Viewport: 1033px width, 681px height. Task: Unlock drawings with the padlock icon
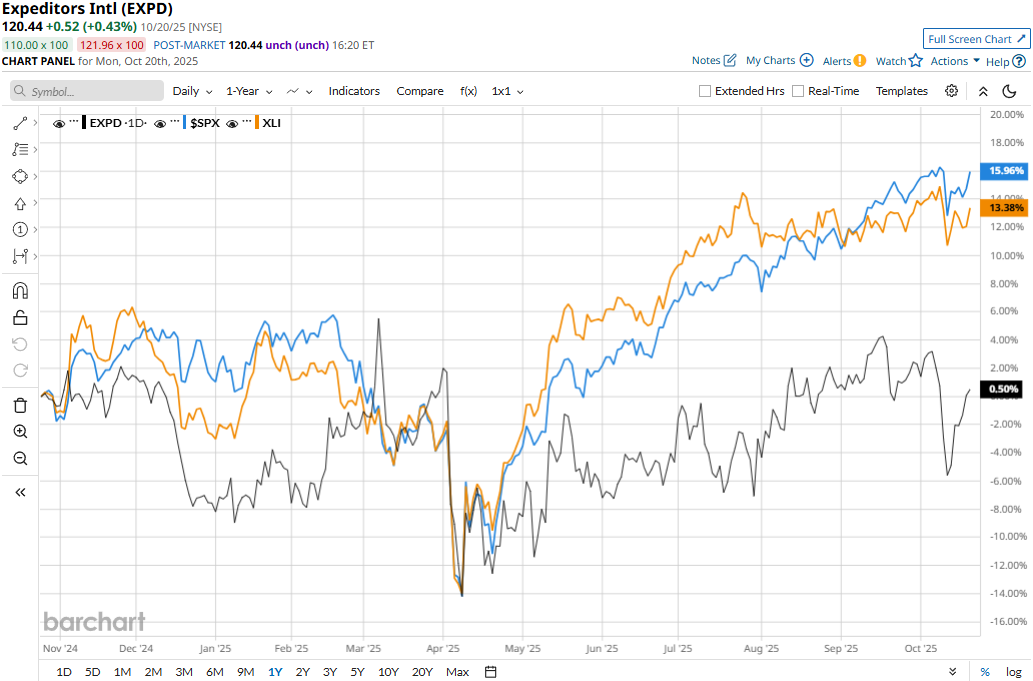tap(20, 317)
